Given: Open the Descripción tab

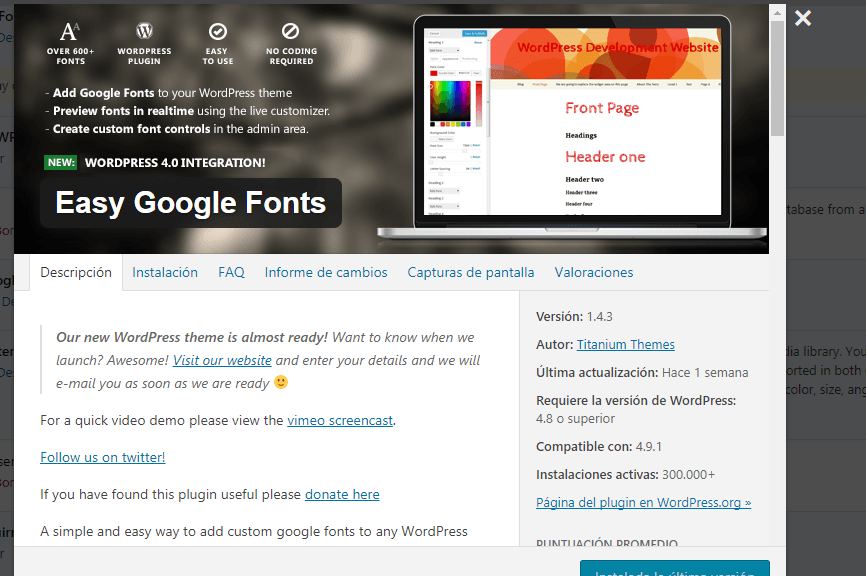Looking at the screenshot, I should [76, 272].
